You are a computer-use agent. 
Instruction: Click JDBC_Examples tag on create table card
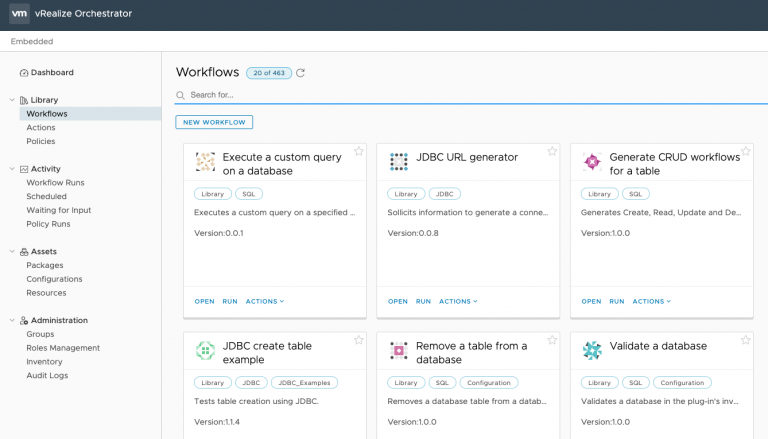pos(304,383)
